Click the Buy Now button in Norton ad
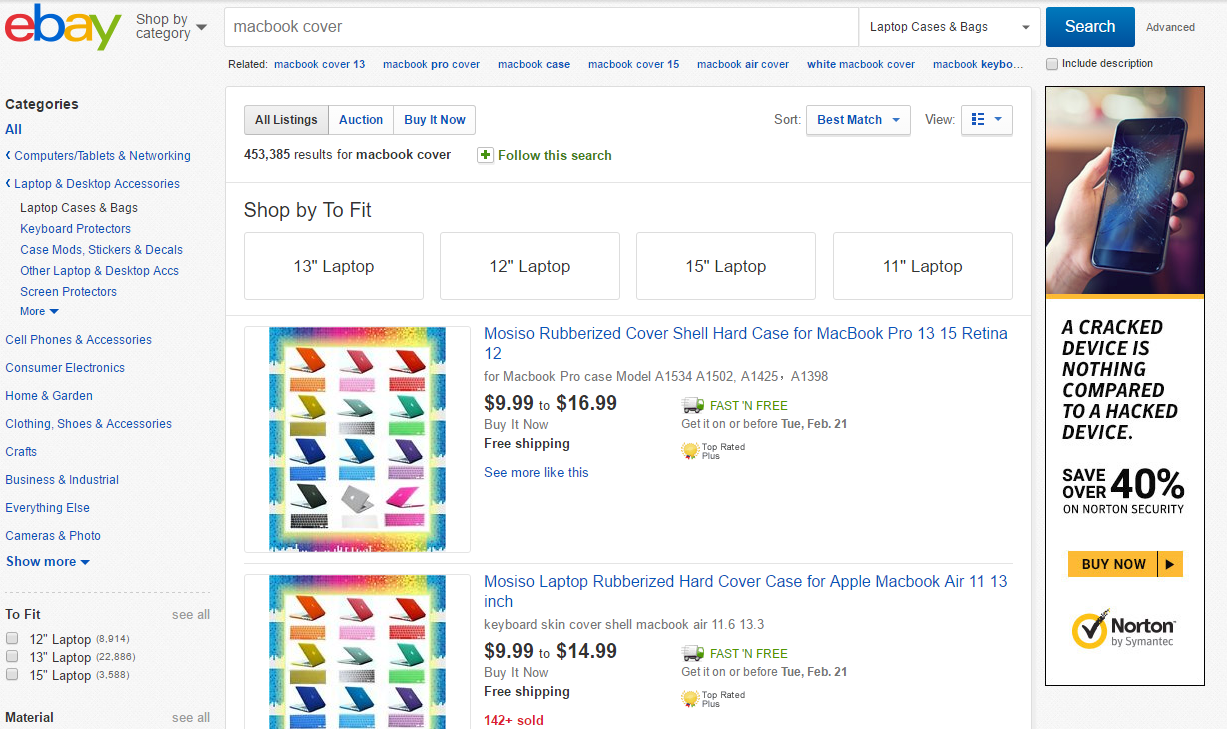 point(1125,564)
